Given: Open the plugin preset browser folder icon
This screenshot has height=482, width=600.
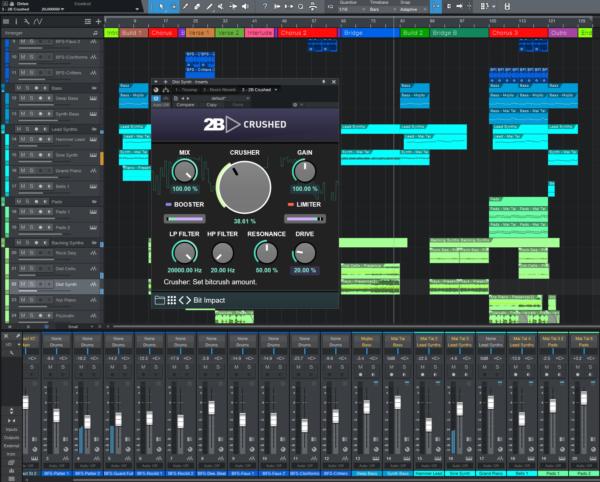Looking at the screenshot, I should click(x=160, y=300).
